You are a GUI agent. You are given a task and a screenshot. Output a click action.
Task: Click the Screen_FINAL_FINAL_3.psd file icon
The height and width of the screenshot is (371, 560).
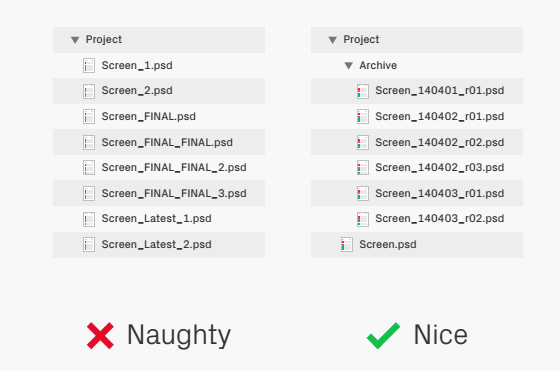tap(89, 194)
